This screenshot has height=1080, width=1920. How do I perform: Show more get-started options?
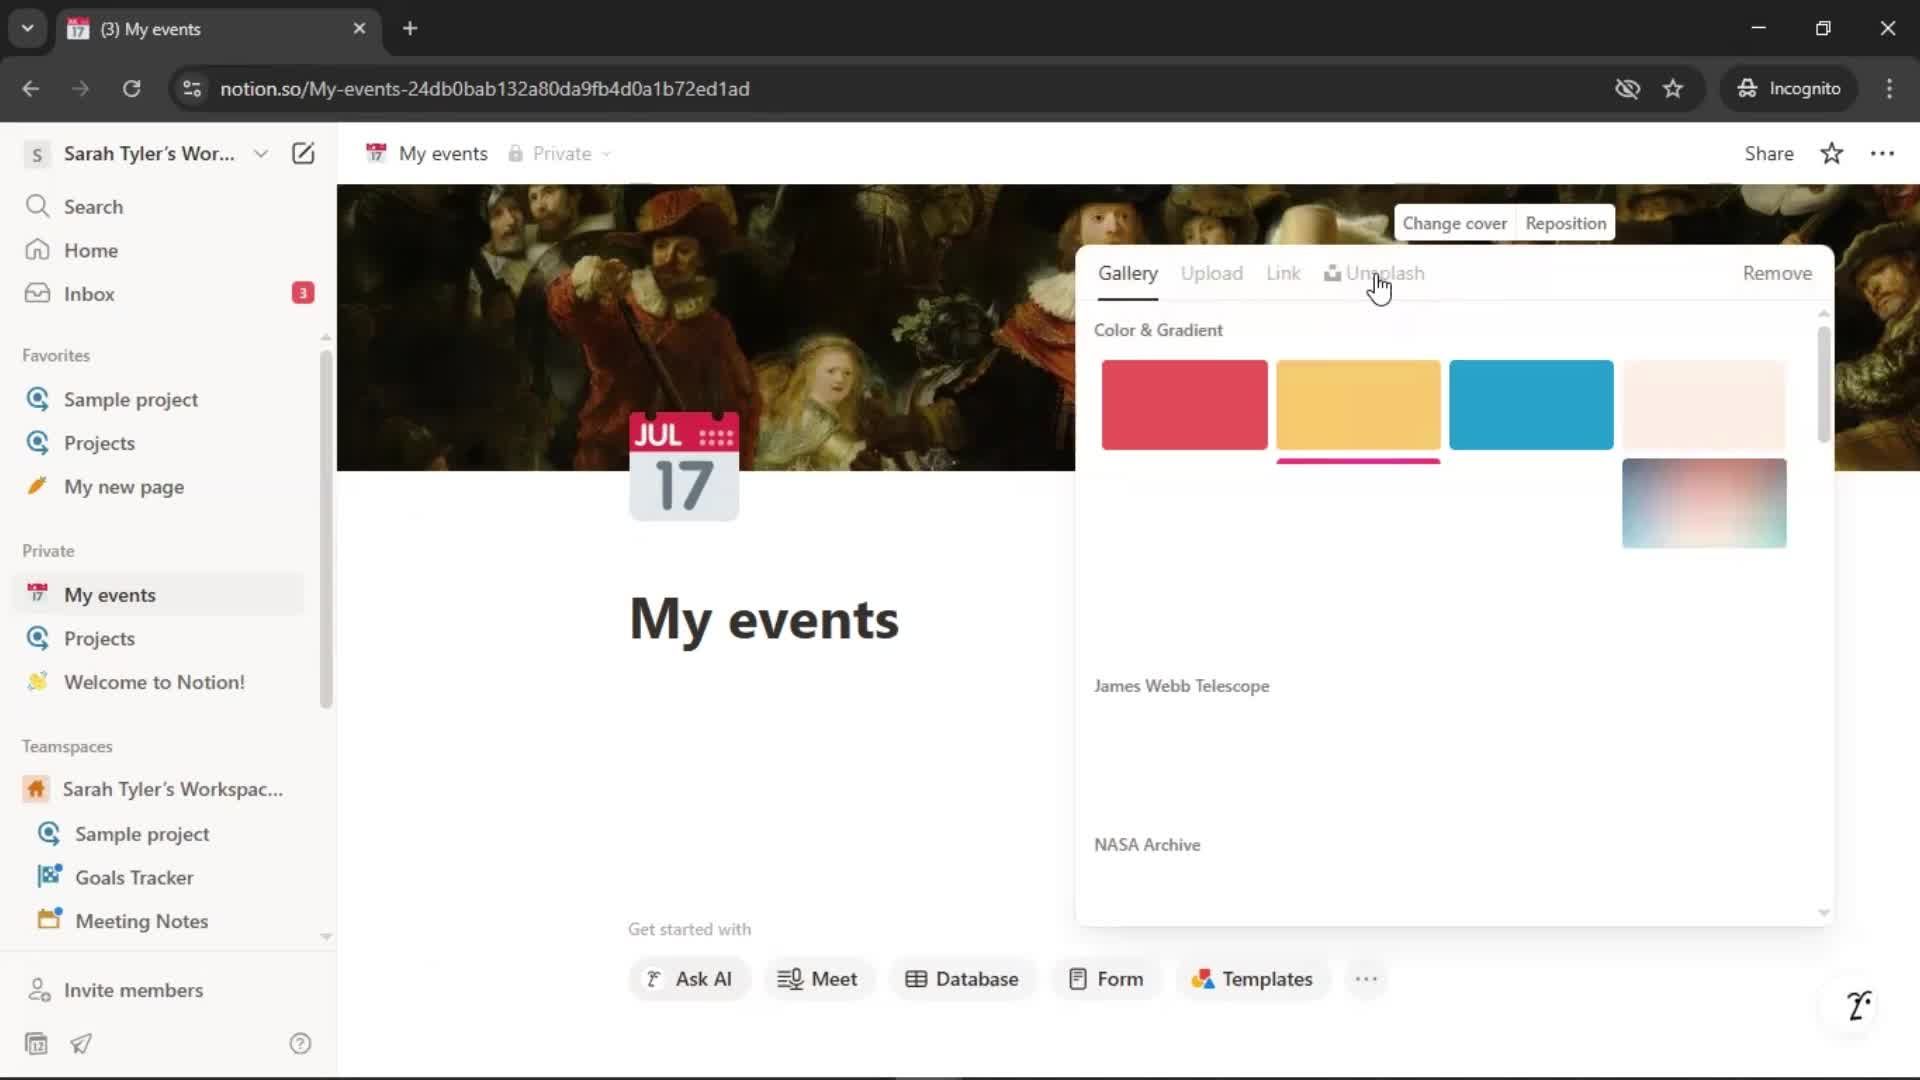click(1366, 979)
